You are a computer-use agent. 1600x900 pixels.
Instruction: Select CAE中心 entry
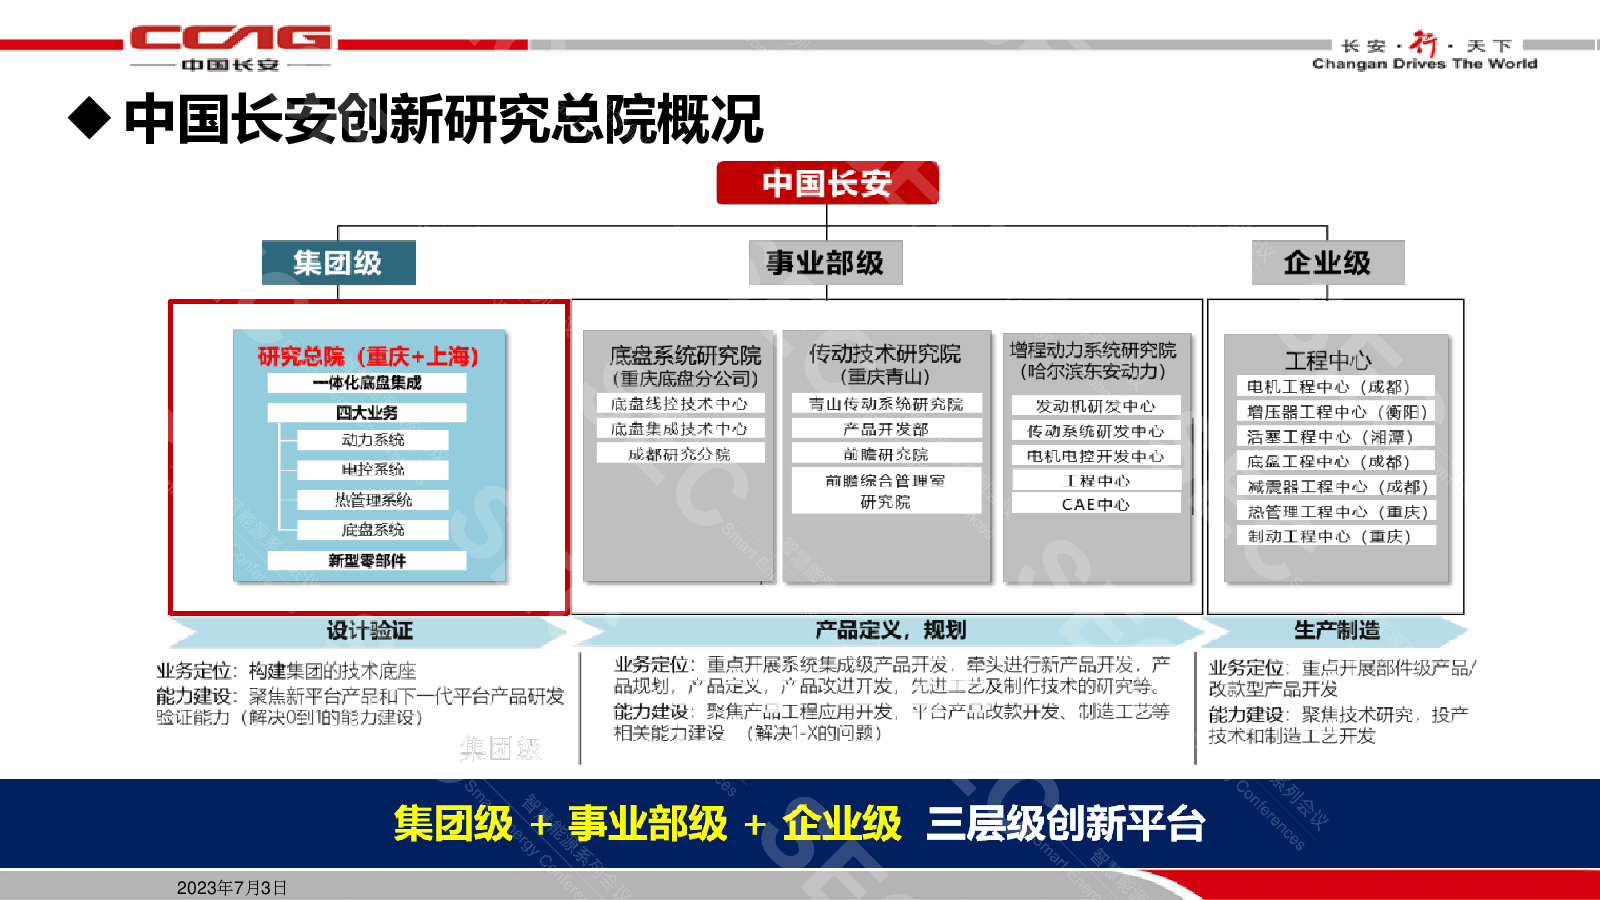pos(1096,505)
